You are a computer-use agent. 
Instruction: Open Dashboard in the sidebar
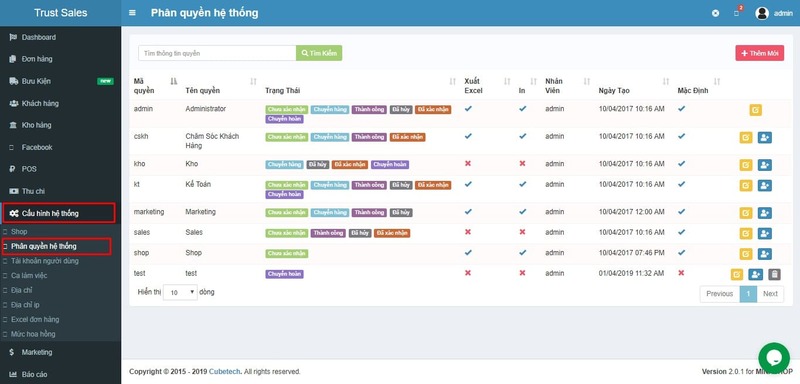pyautogui.click(x=60, y=37)
